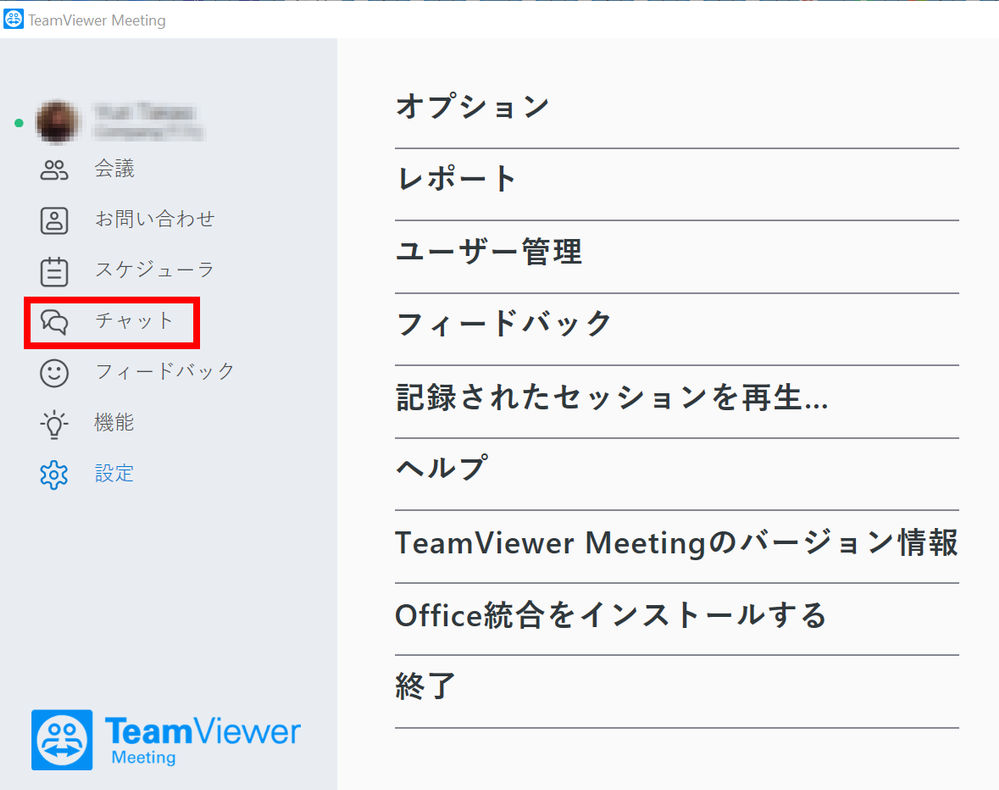Click the 会議 people icon
Image resolution: width=999 pixels, height=790 pixels.
pos(54,169)
